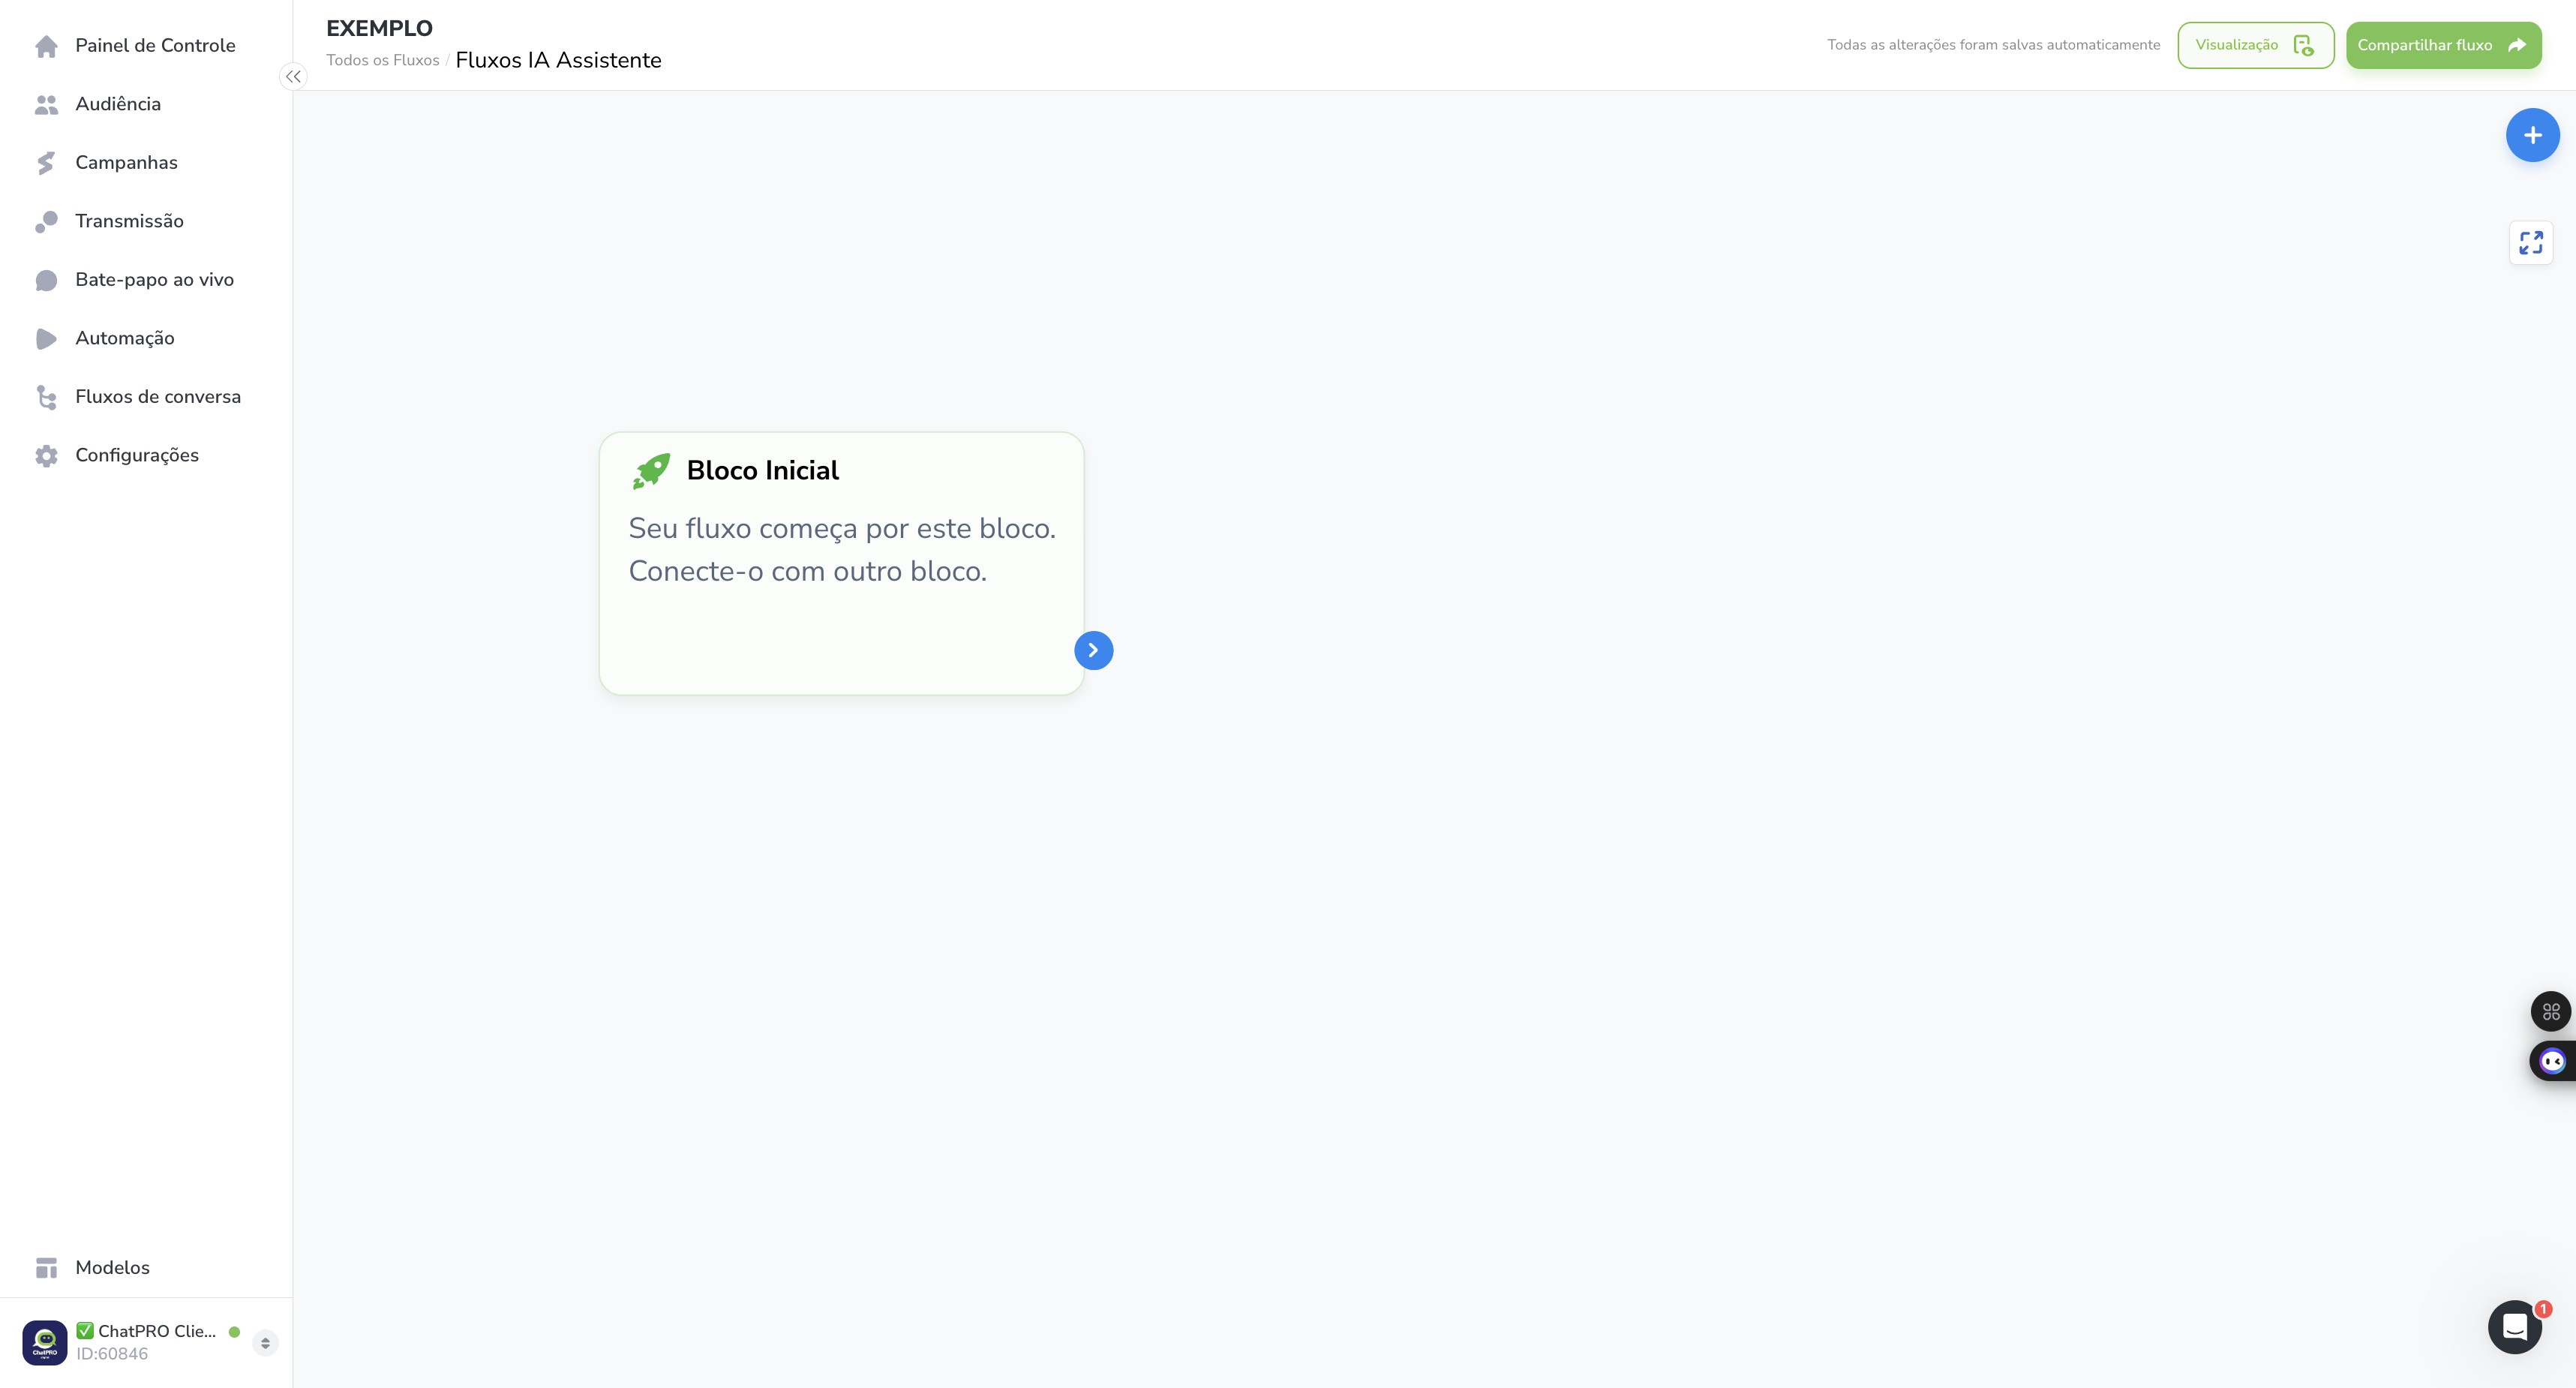Click the Fluxos de conversa branch icon
The width and height of the screenshot is (2576, 1388).
46,397
